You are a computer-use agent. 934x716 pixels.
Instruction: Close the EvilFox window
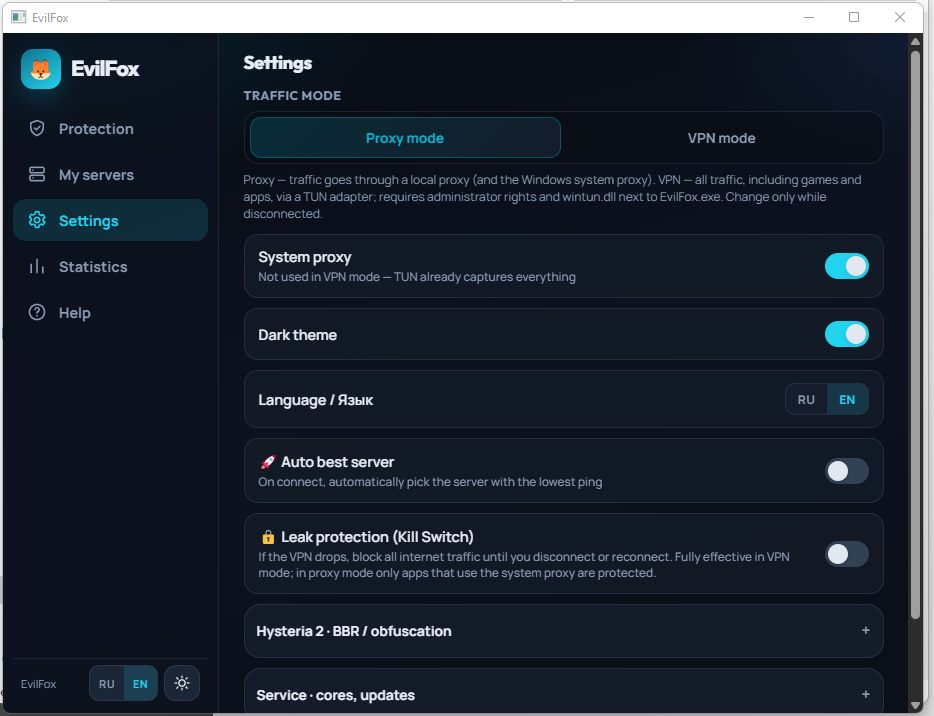click(x=899, y=17)
